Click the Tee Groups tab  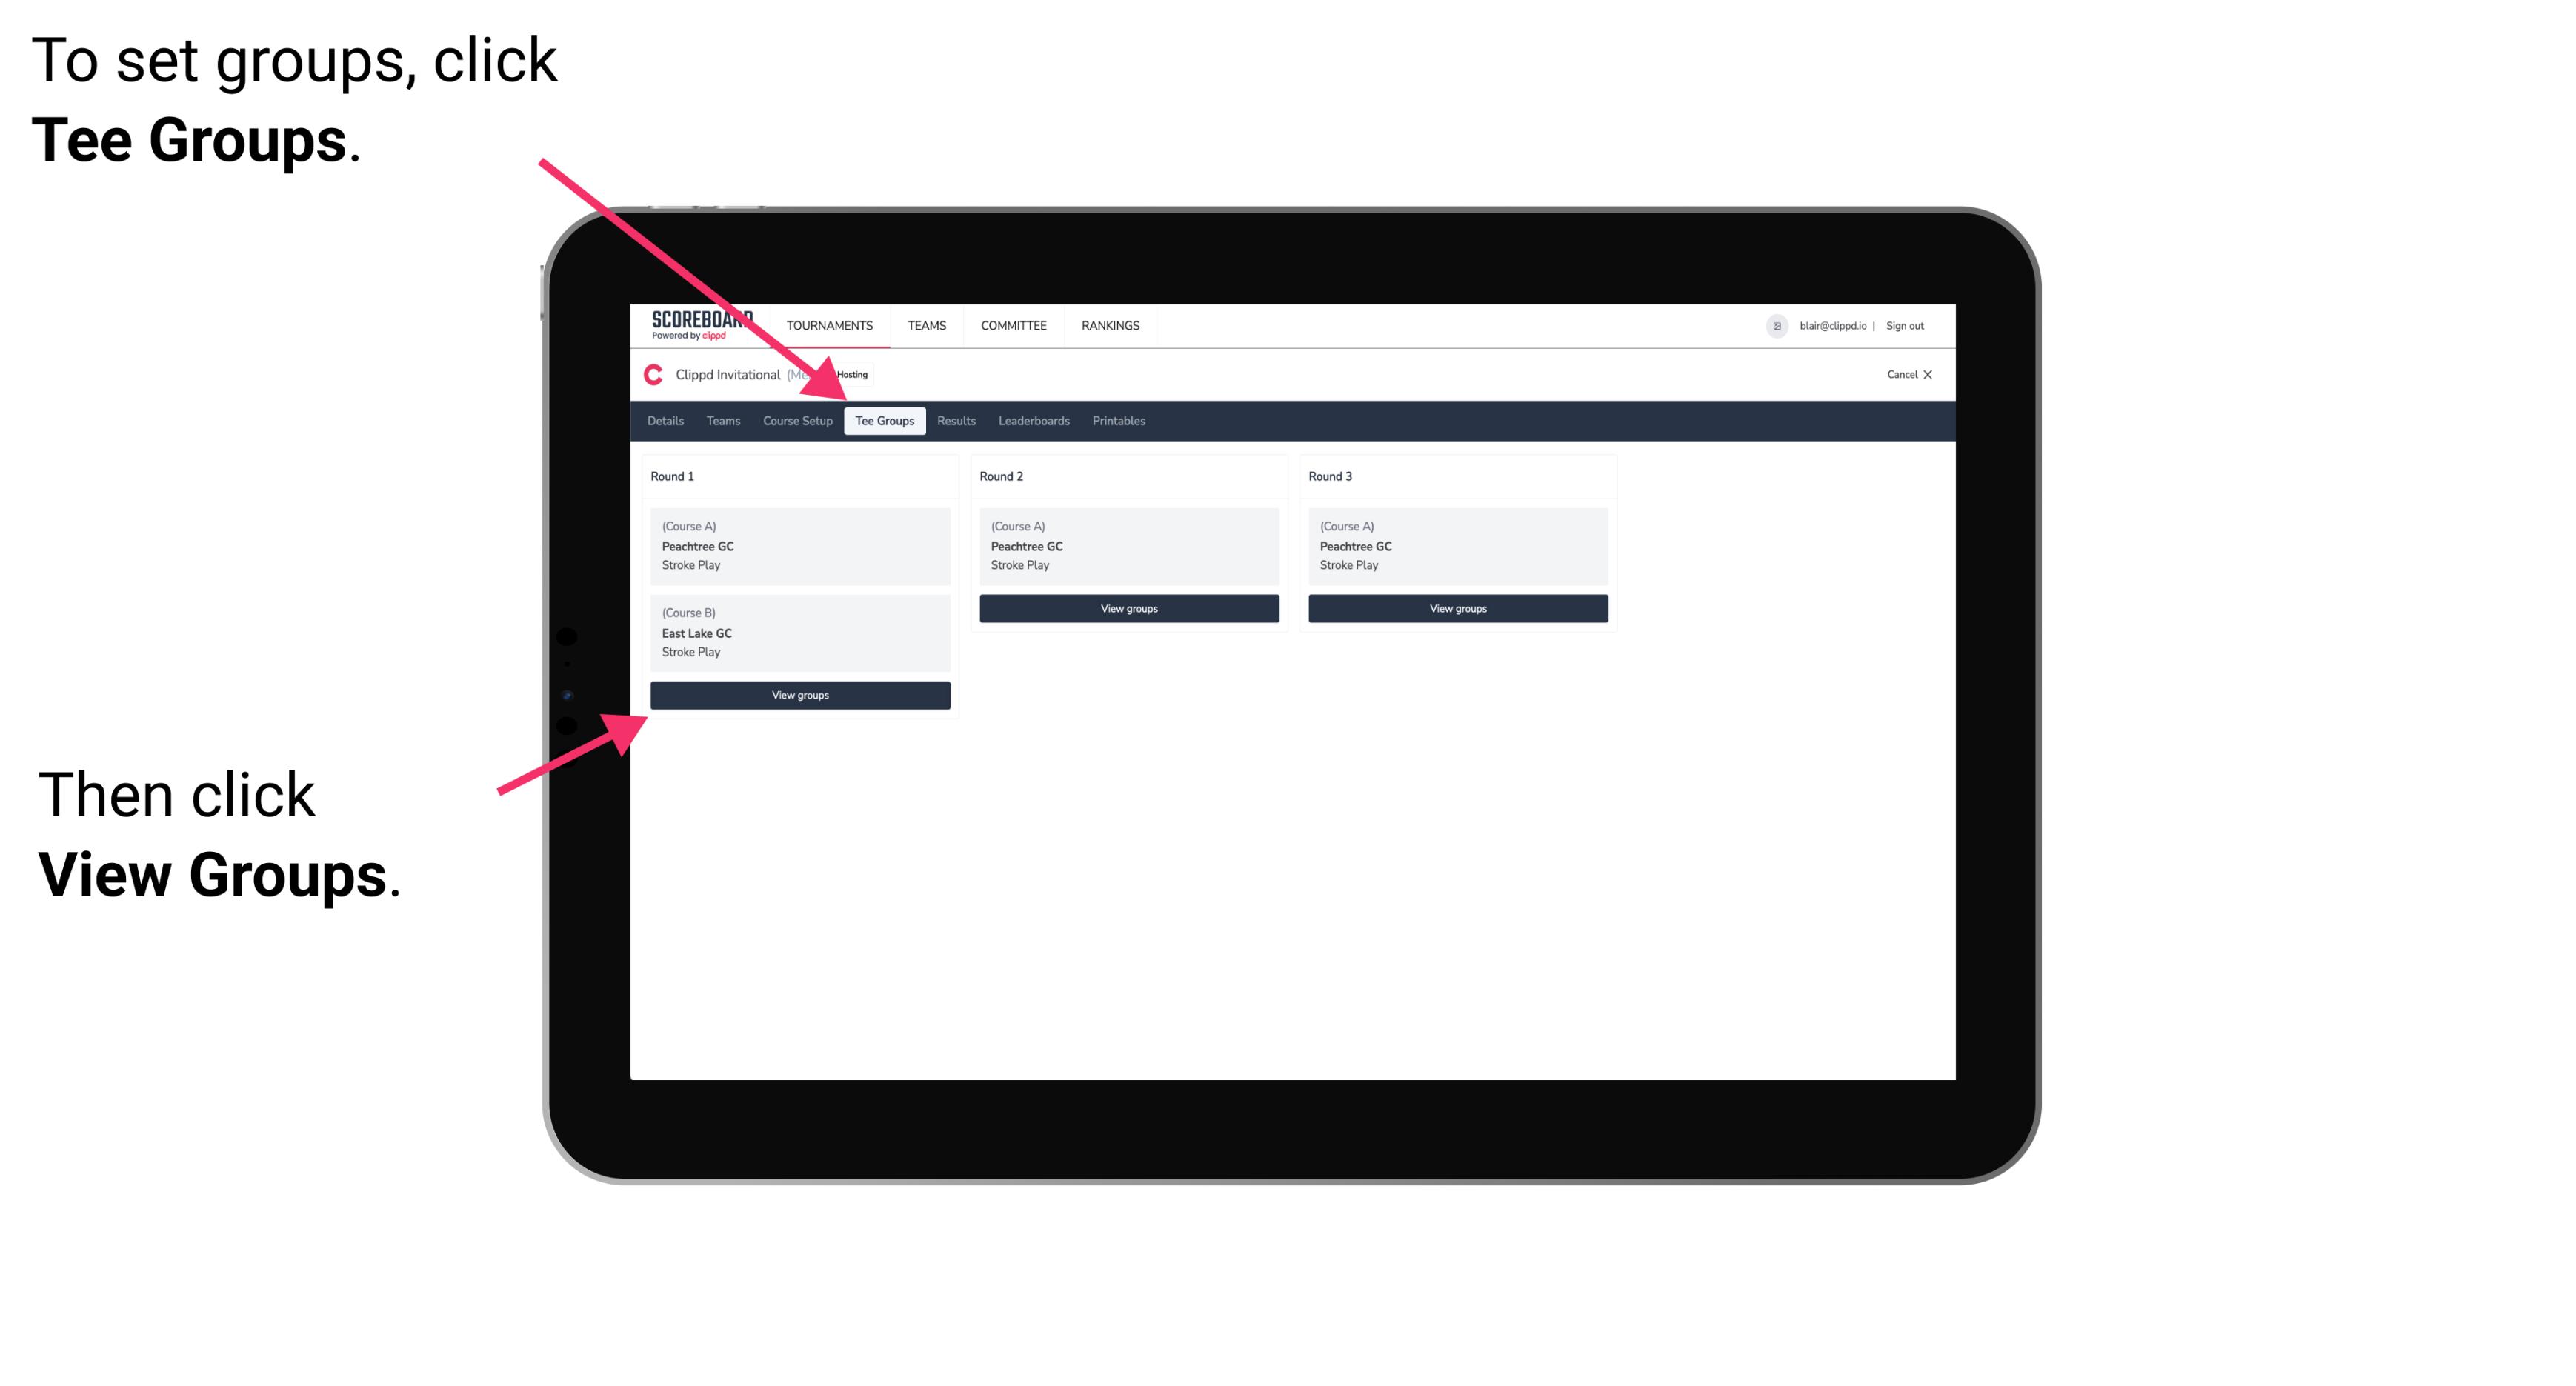(x=885, y=422)
